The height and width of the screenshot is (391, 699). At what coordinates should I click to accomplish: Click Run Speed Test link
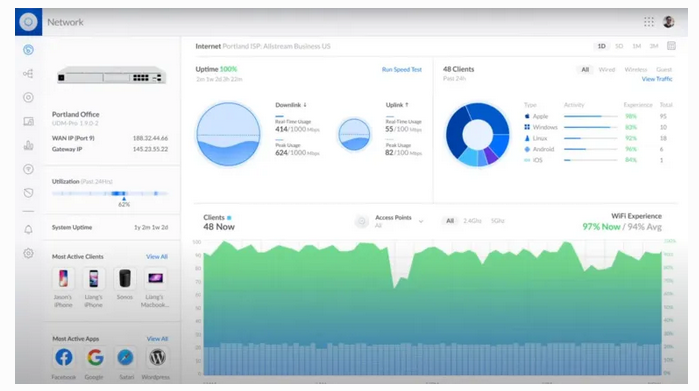tap(402, 70)
